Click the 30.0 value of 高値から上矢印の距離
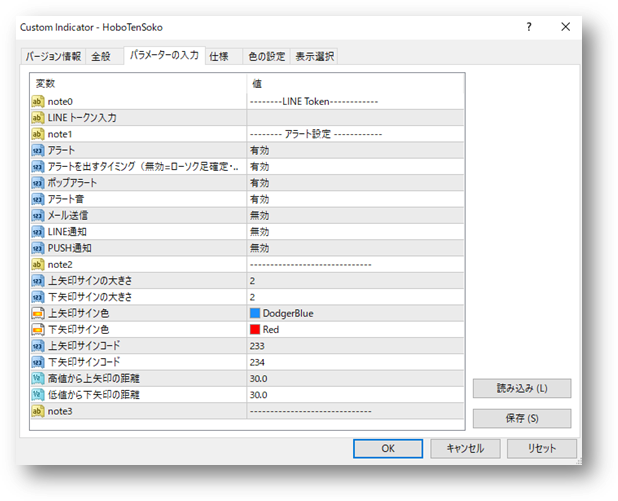The width and height of the screenshot is (618, 501). (355, 379)
